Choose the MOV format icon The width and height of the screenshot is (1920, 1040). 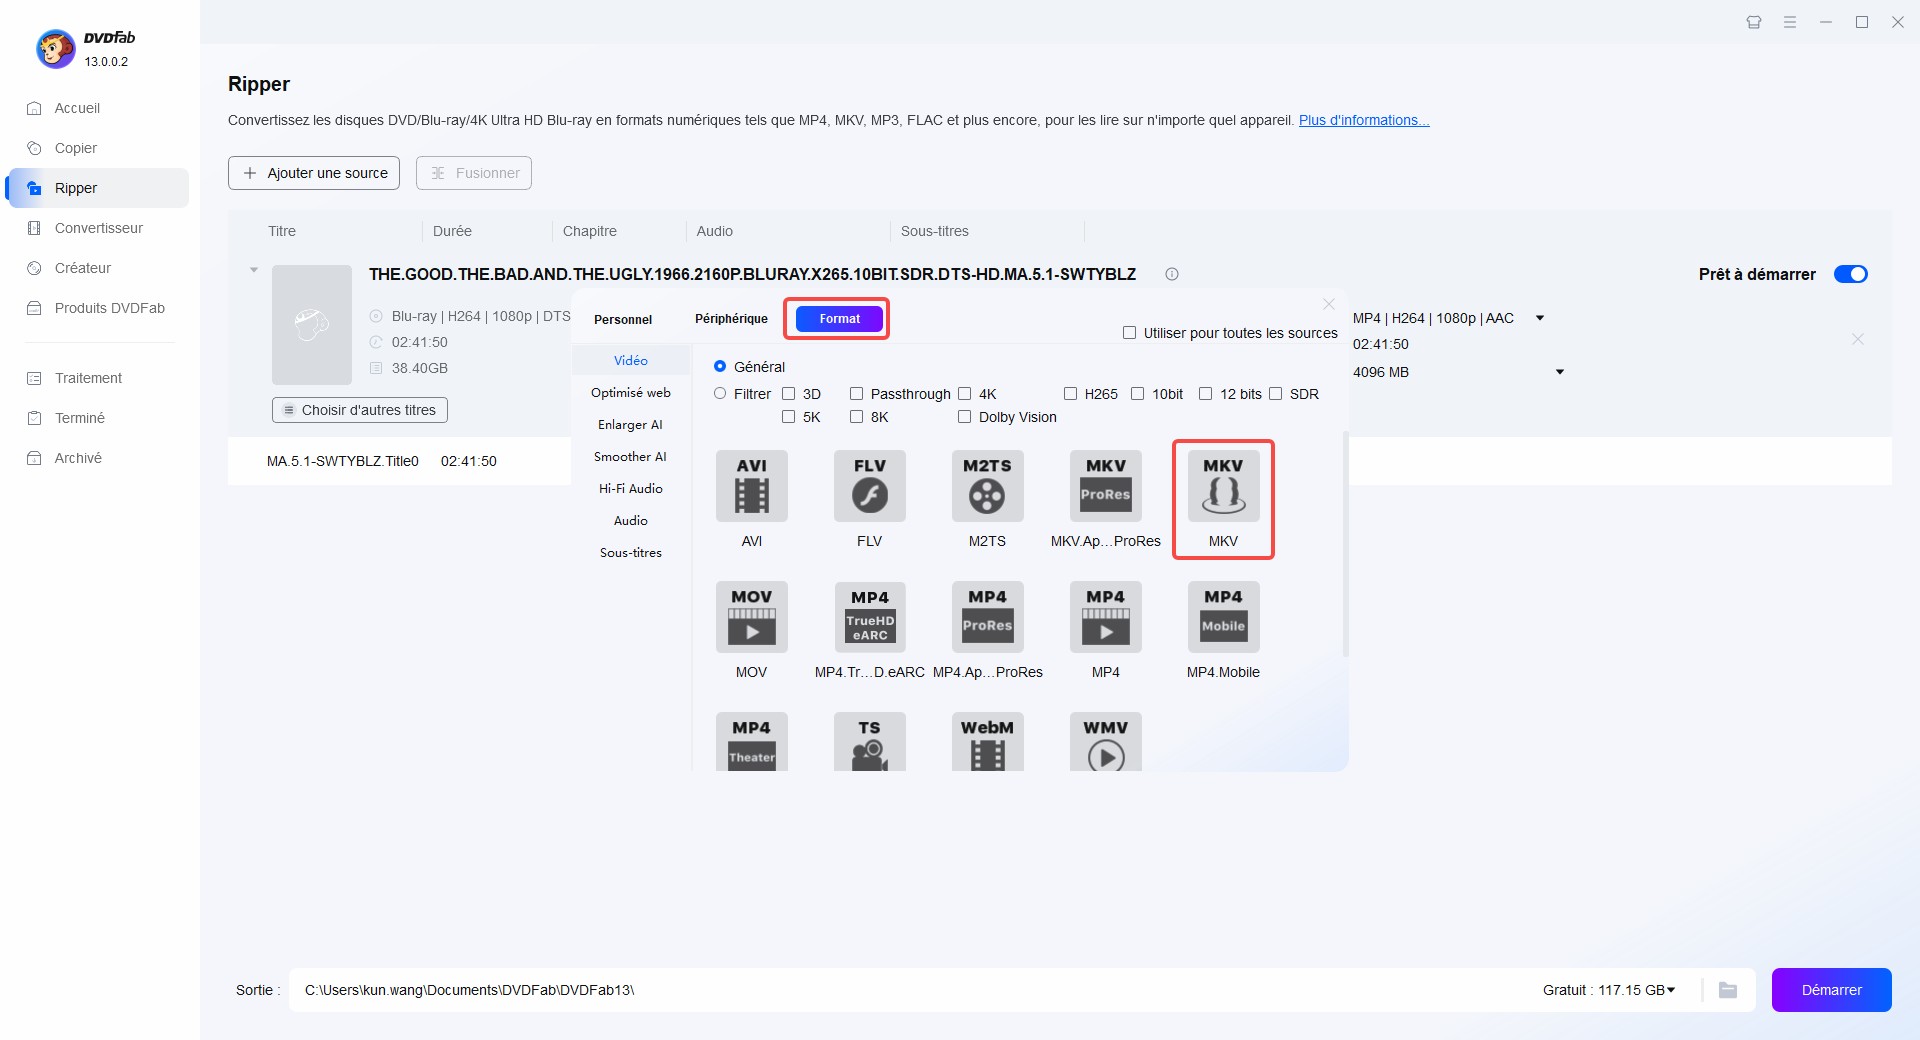(x=751, y=617)
